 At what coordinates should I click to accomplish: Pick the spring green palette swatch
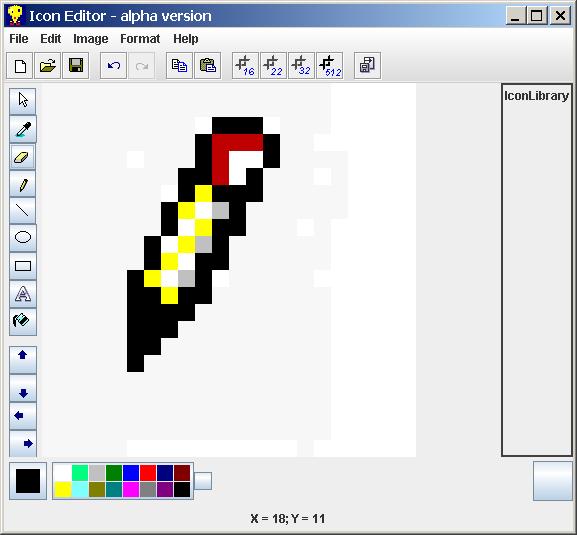[x=80, y=473]
